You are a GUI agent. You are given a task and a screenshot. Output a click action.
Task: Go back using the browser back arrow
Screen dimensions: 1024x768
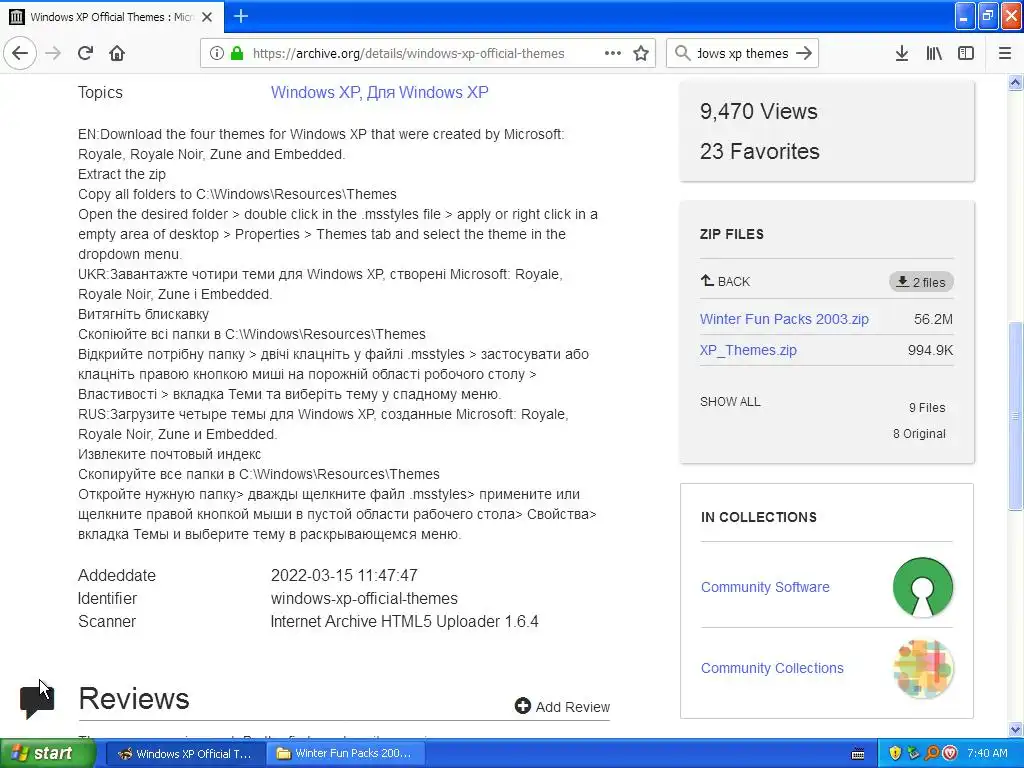20,53
